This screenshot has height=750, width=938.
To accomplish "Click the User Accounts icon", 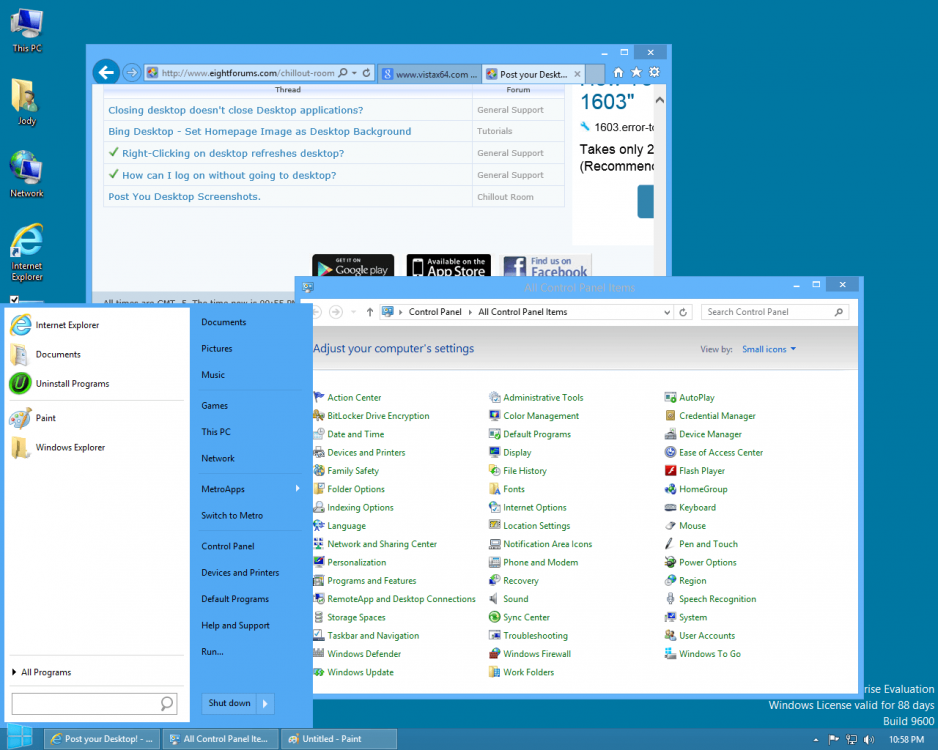I will [x=671, y=636].
